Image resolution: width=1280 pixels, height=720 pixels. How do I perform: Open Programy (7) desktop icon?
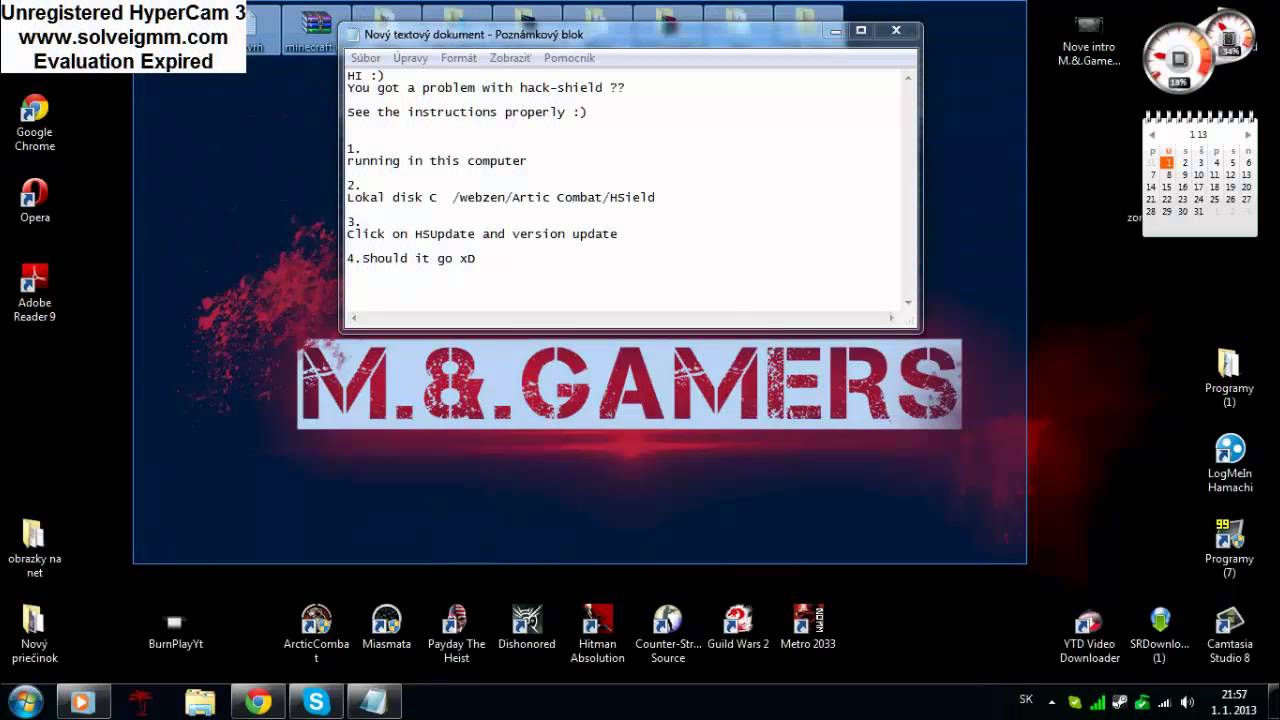point(1229,548)
